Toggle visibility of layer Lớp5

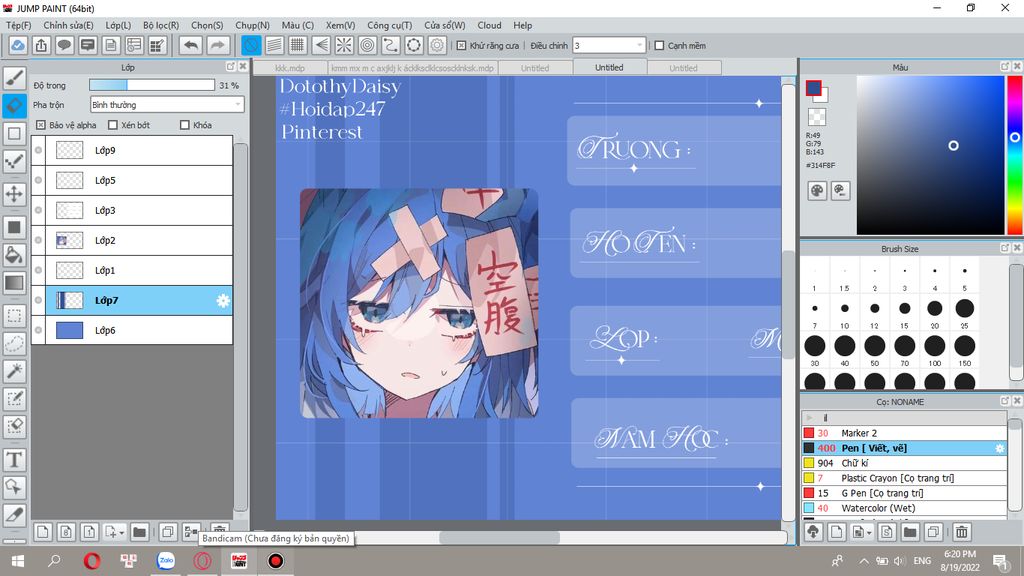[39, 180]
